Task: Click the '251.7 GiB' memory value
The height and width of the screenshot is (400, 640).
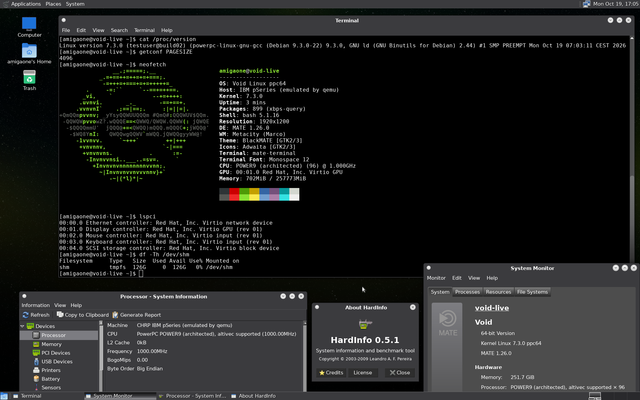Action: coord(522,377)
